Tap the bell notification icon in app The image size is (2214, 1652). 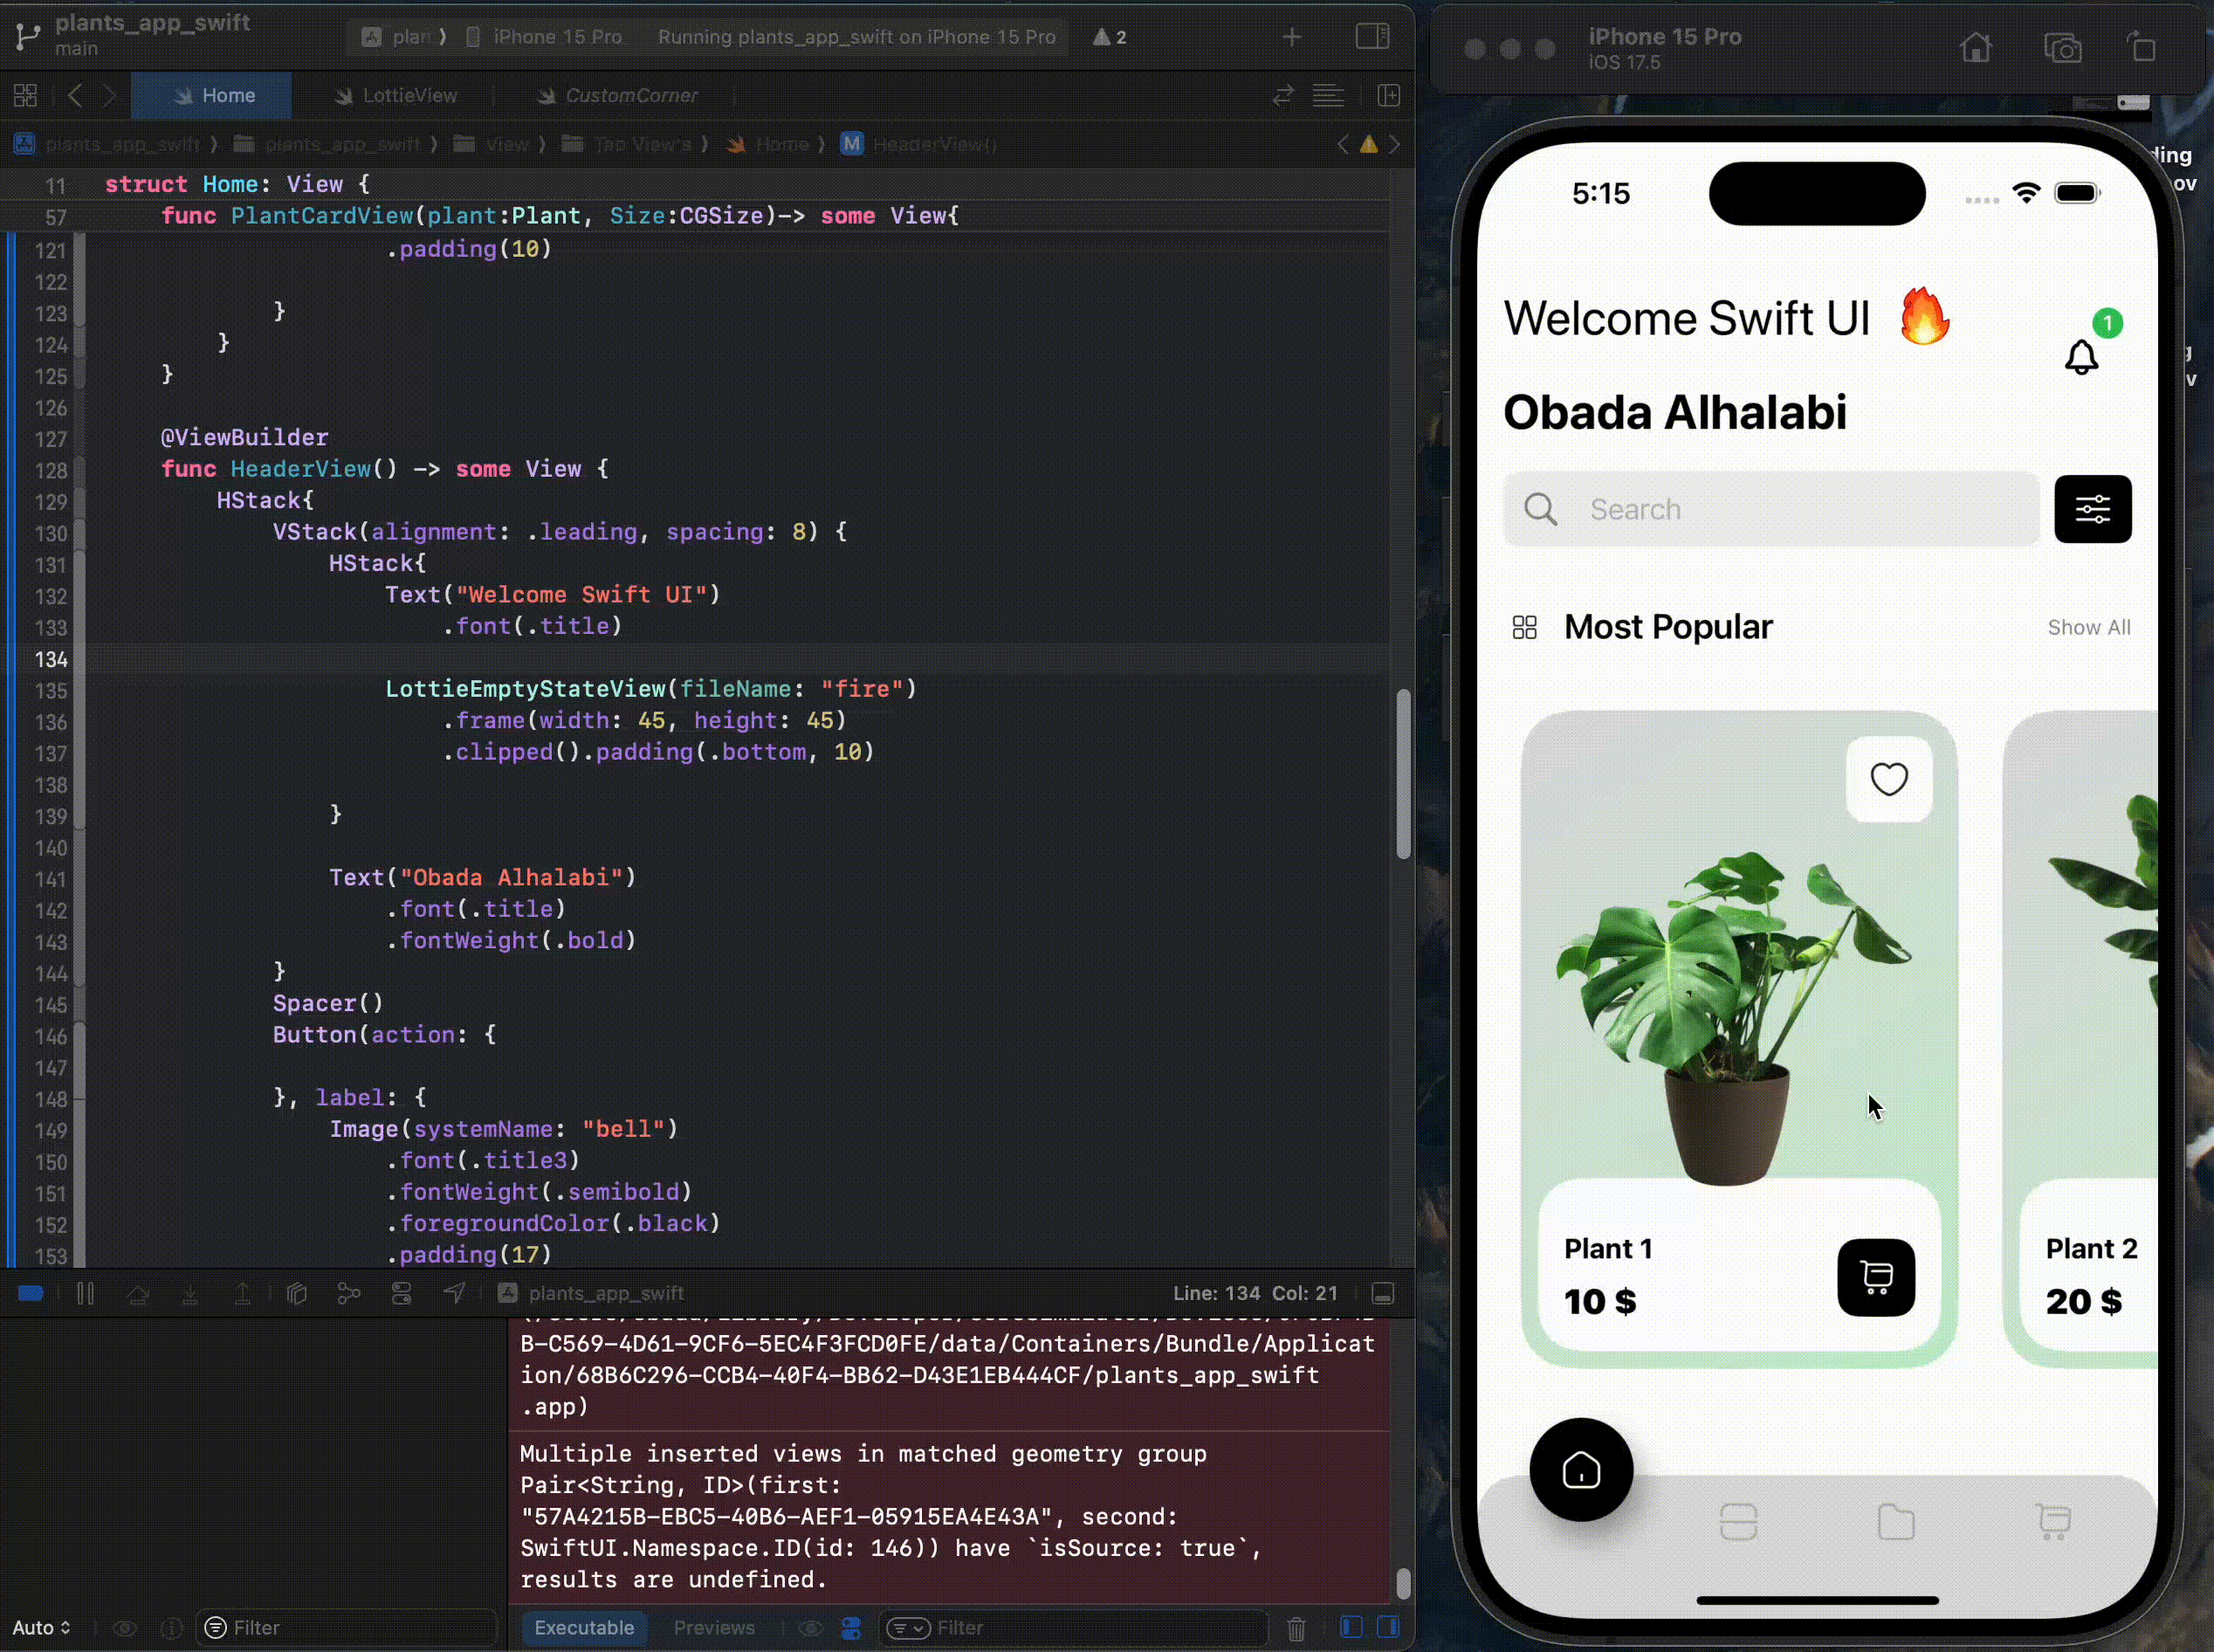pyautogui.click(x=2081, y=357)
